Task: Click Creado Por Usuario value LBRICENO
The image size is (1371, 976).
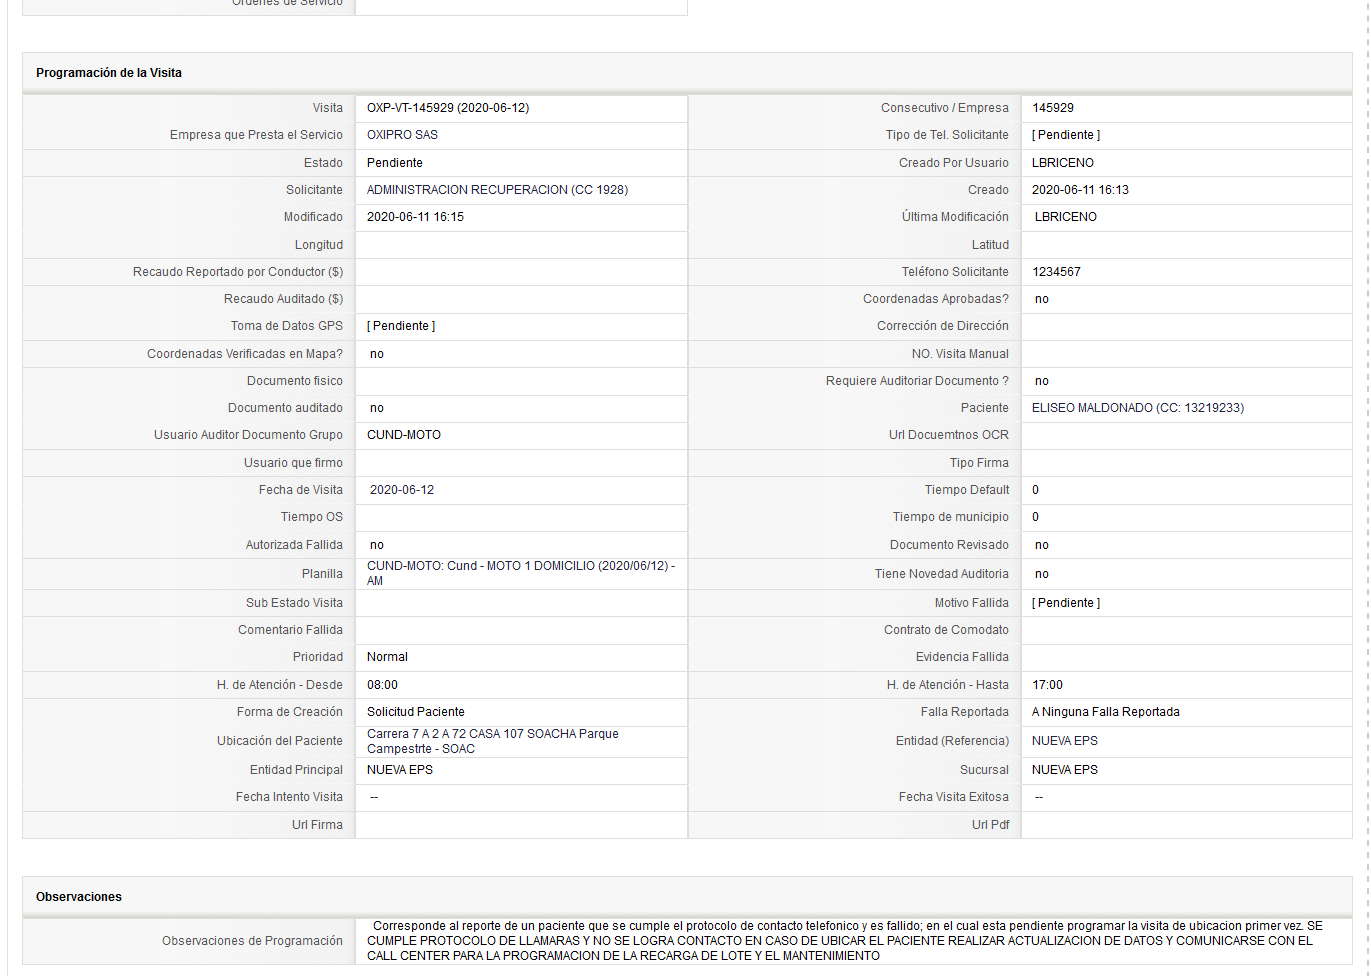Action: 1063,163
